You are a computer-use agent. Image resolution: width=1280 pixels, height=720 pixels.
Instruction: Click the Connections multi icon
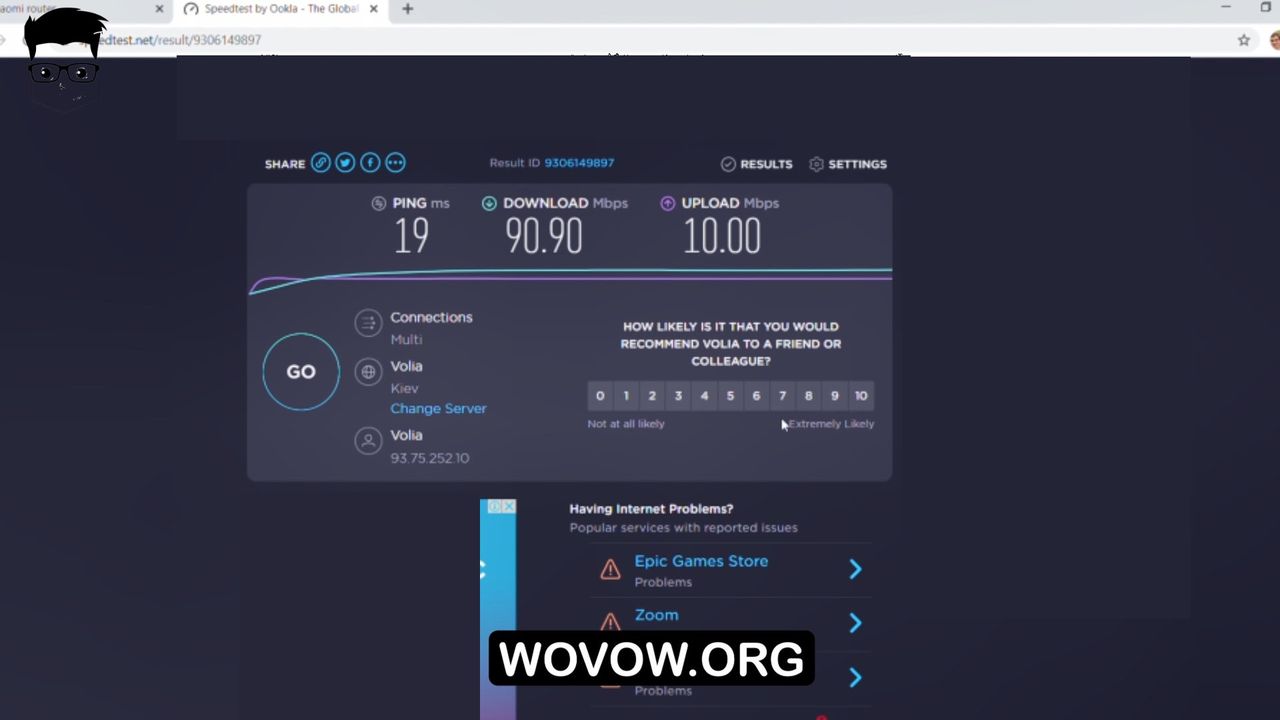368,323
